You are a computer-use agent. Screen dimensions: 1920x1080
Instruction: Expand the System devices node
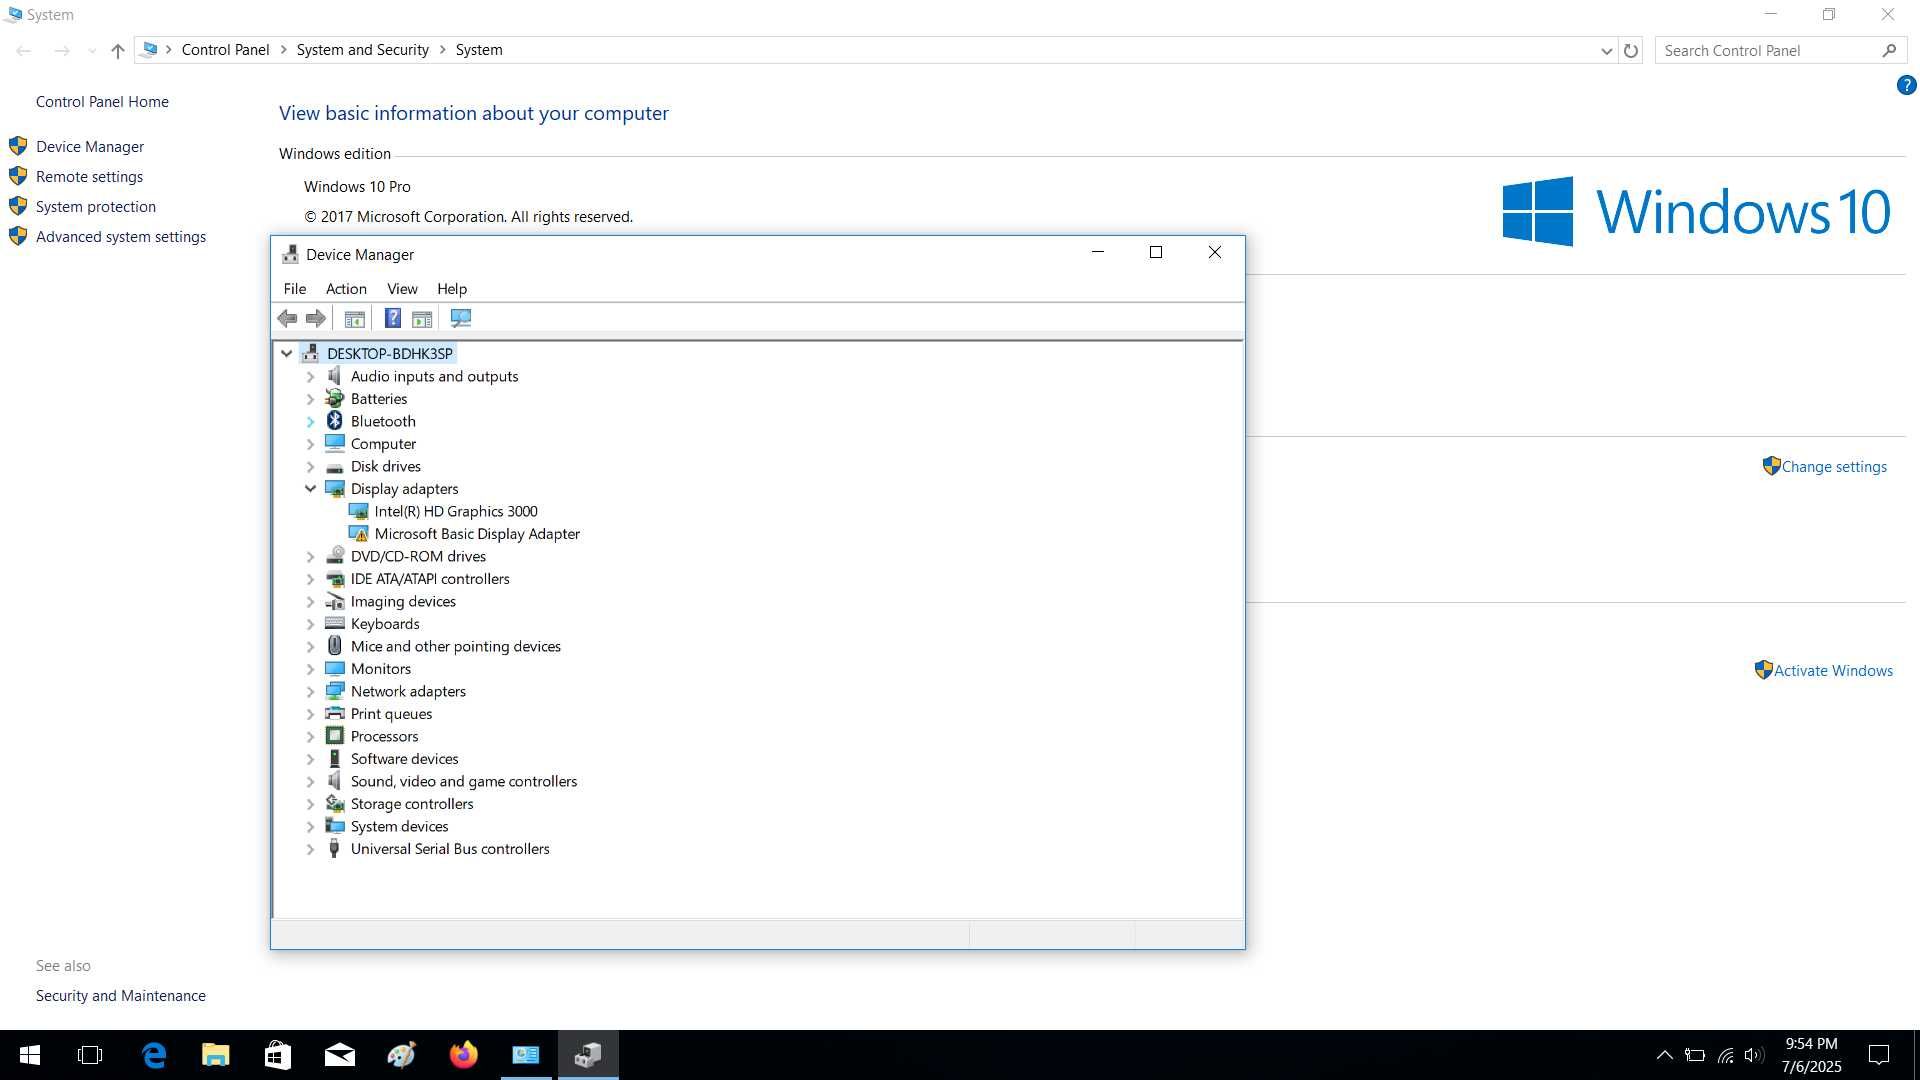click(310, 827)
